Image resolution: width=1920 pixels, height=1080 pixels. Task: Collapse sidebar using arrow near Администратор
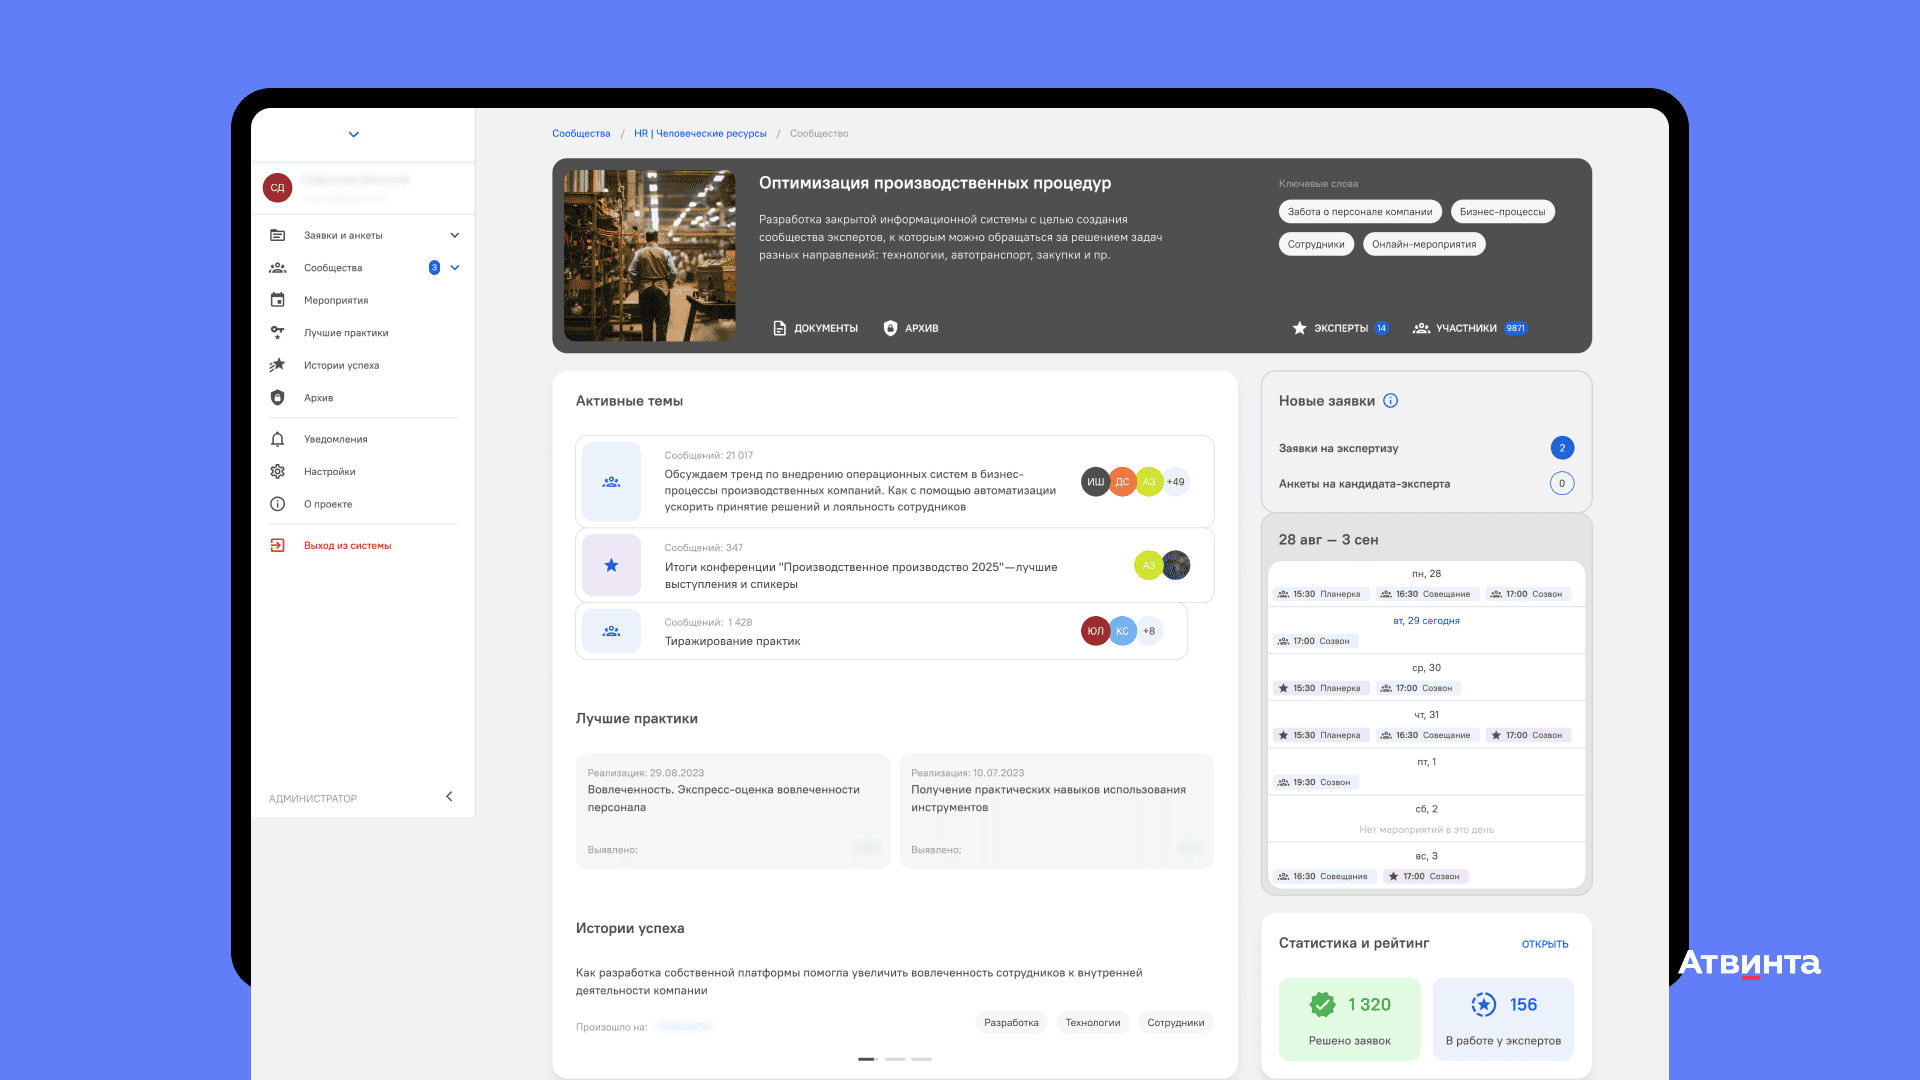pos(449,797)
